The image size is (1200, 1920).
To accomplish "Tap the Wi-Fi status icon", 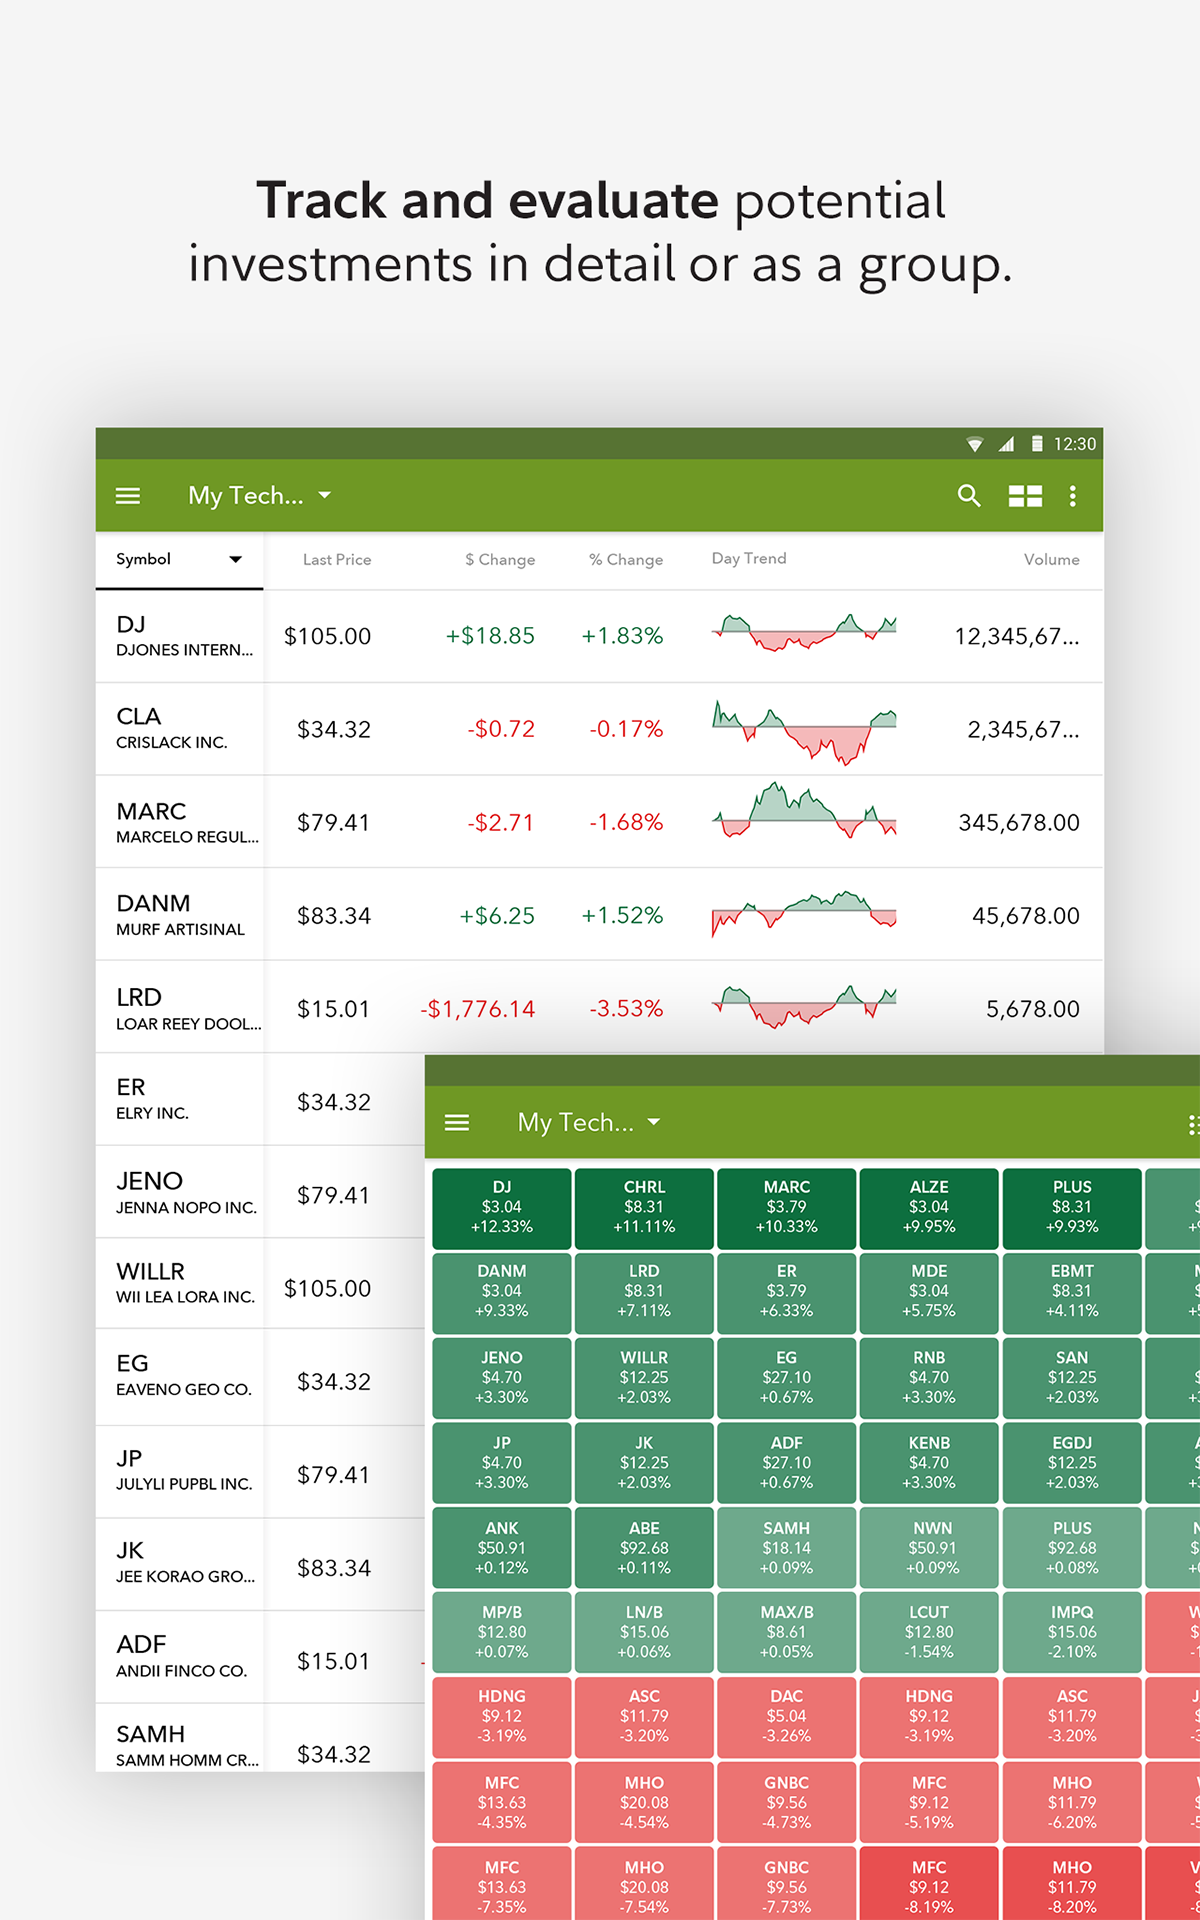I will [x=975, y=444].
